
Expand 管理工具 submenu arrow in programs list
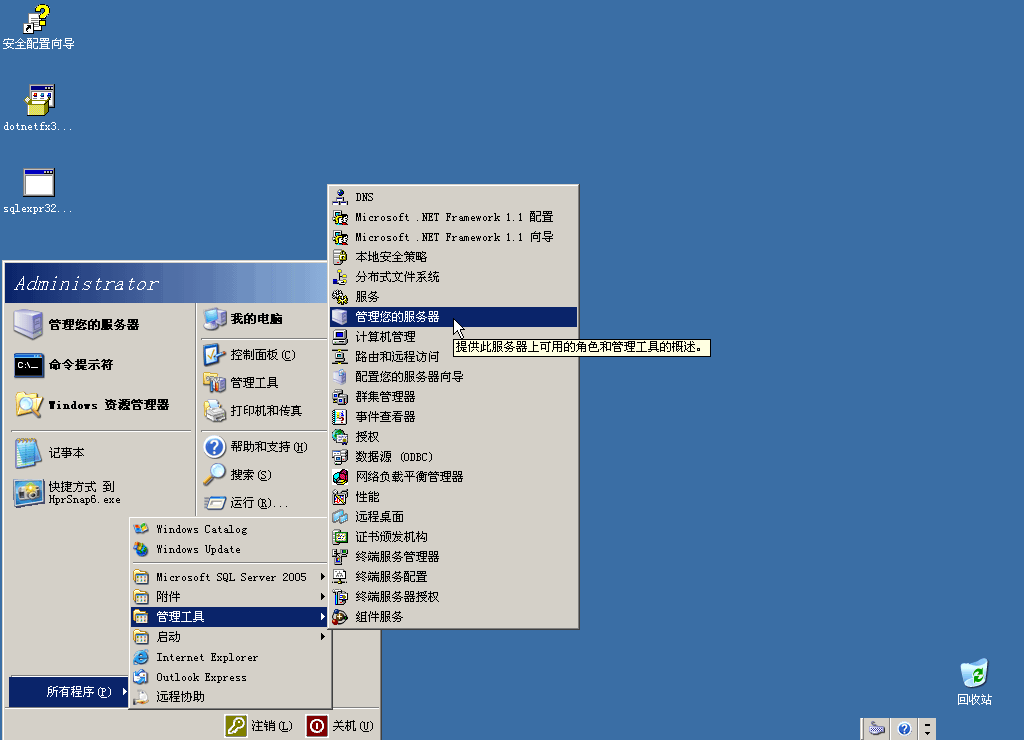tap(323, 617)
